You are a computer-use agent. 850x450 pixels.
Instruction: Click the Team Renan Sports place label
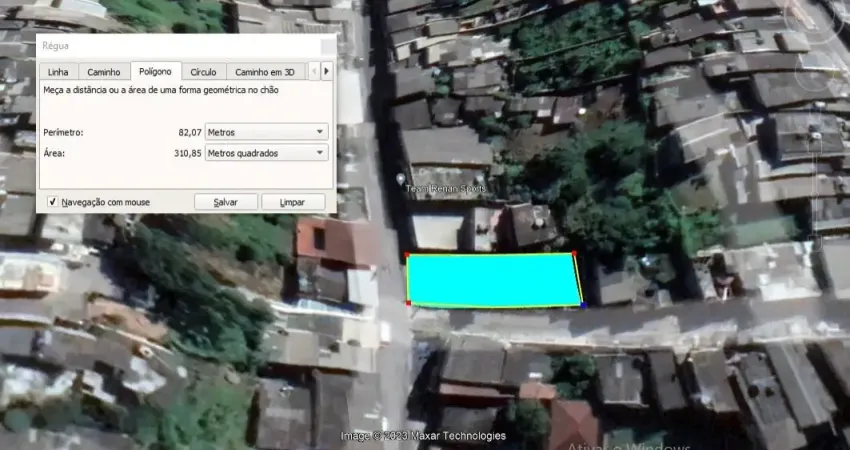(x=446, y=189)
